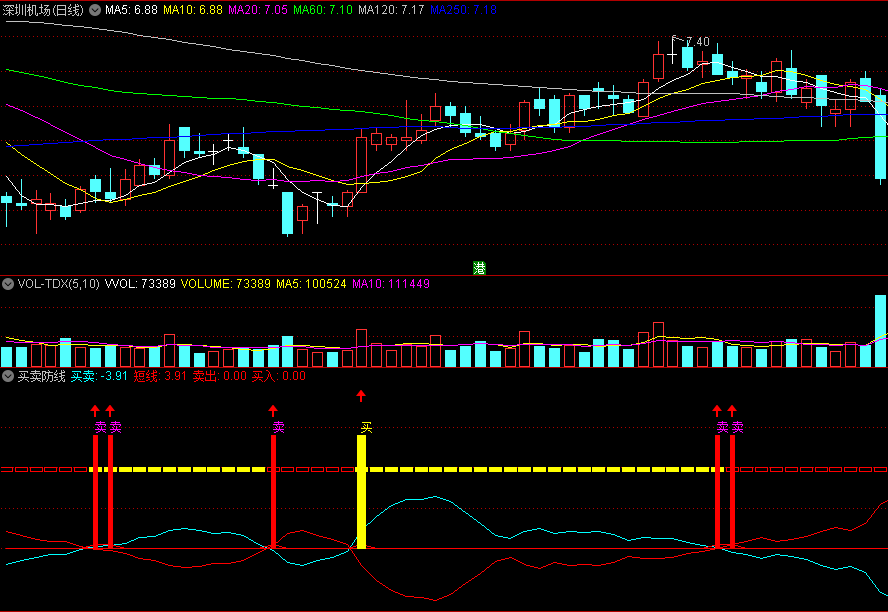This screenshot has width=888, height=612.
Task: Click the volume MA5: 100524 label
Action: (311, 284)
